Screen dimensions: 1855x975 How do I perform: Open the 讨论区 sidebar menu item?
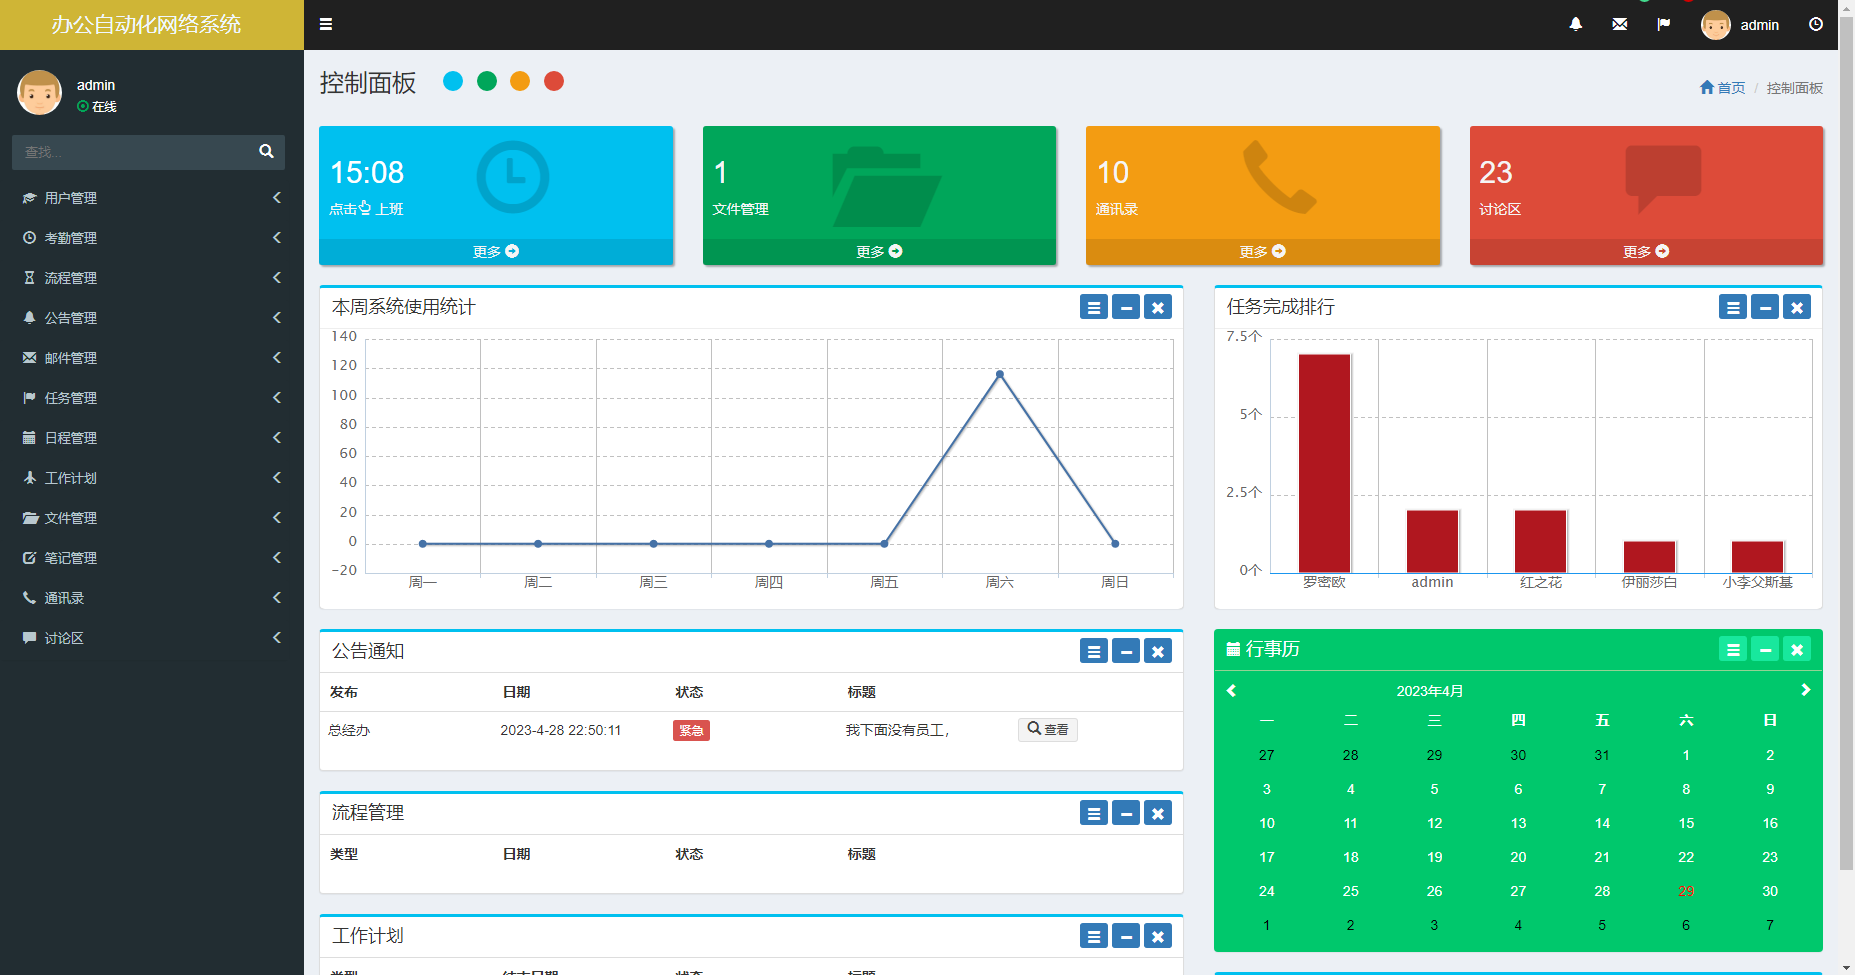(150, 638)
